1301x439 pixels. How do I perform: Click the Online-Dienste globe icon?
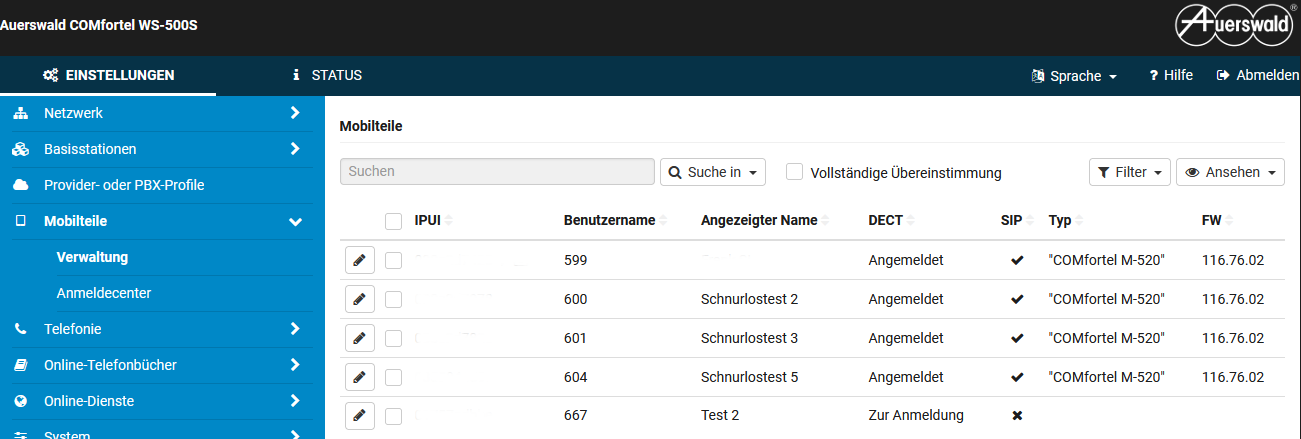(x=20, y=401)
